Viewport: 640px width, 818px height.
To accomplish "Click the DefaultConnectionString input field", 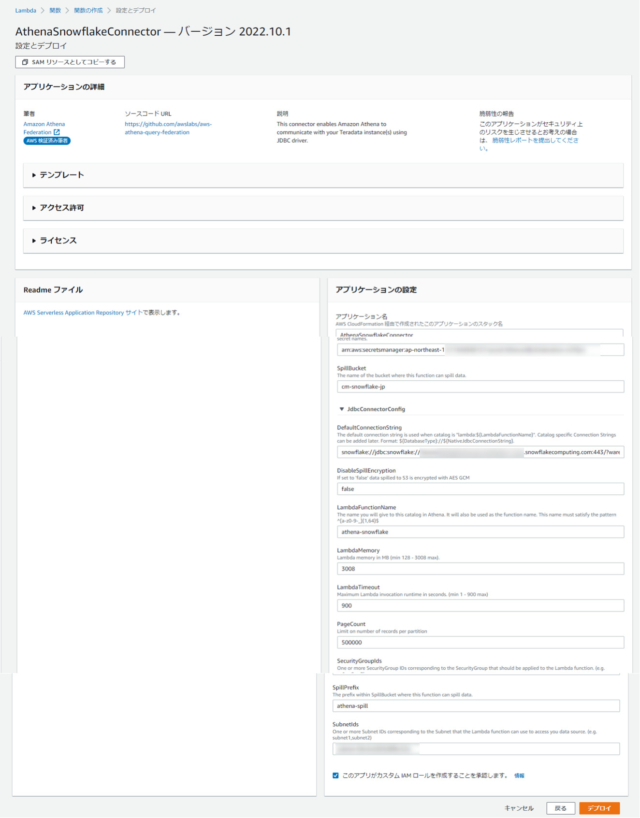I will pos(480,452).
